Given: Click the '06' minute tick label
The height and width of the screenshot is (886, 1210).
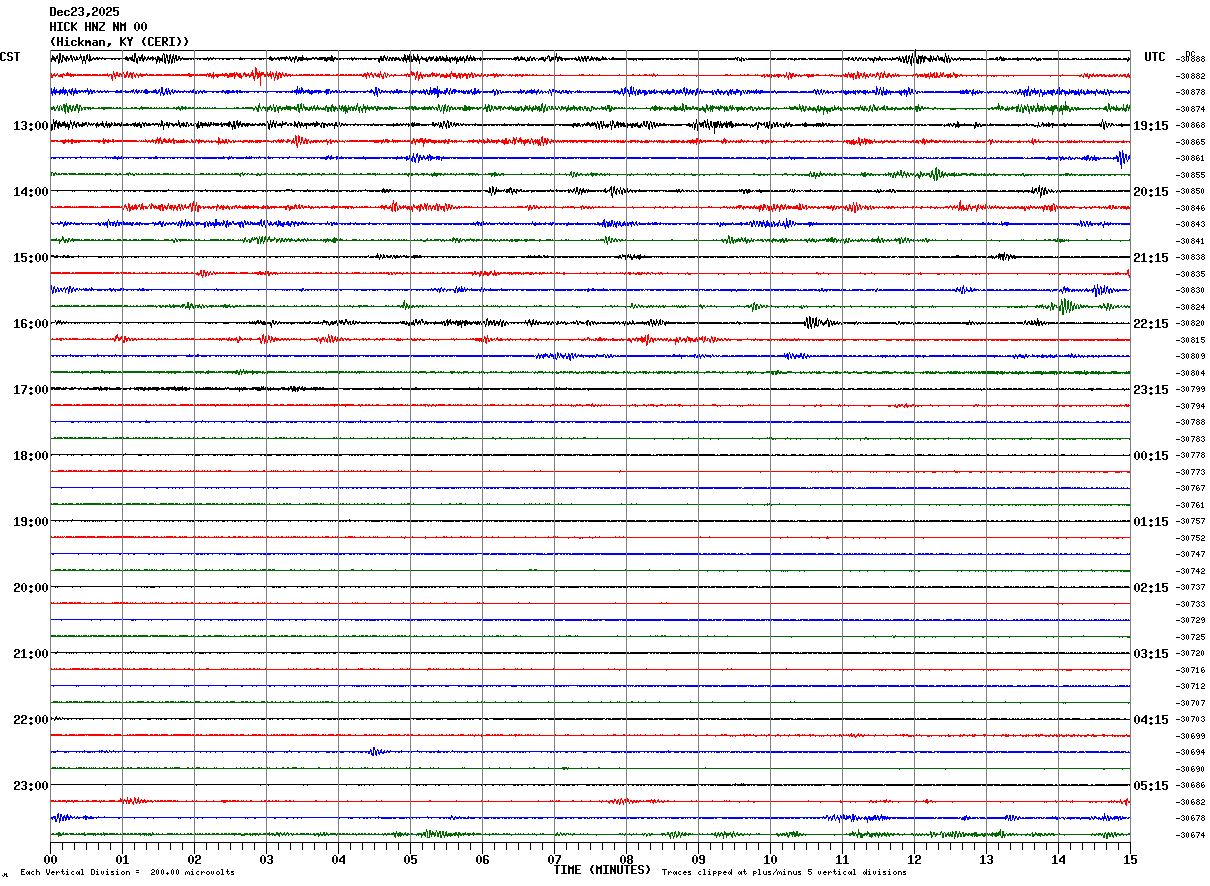Looking at the screenshot, I should [x=482, y=859].
